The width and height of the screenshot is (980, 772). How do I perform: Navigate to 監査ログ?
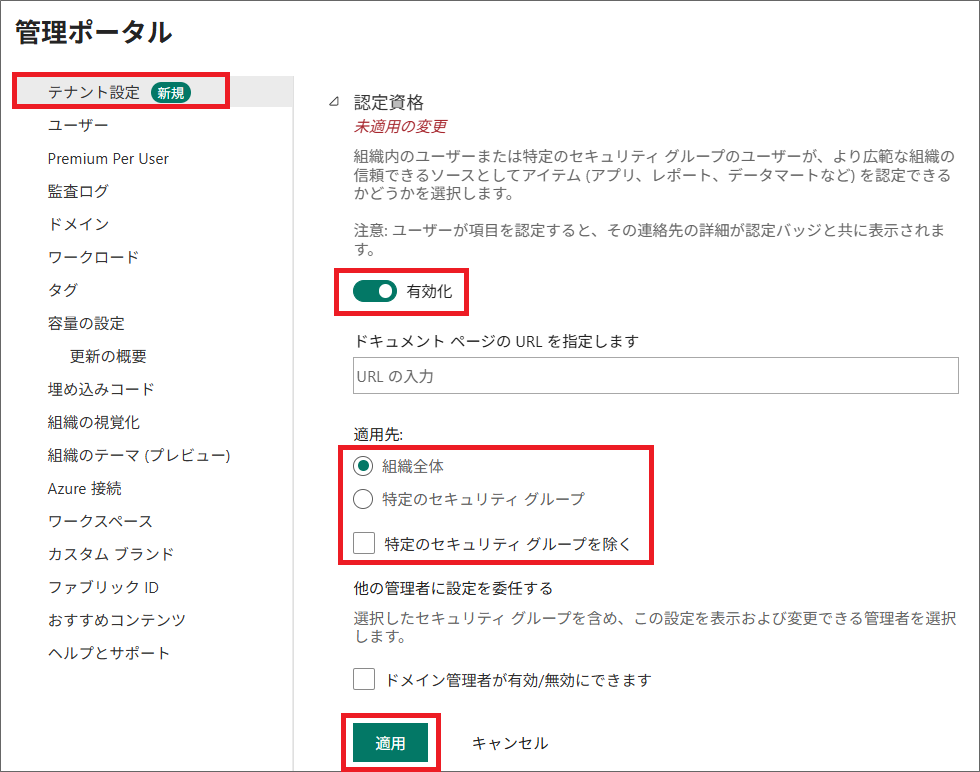(x=78, y=191)
